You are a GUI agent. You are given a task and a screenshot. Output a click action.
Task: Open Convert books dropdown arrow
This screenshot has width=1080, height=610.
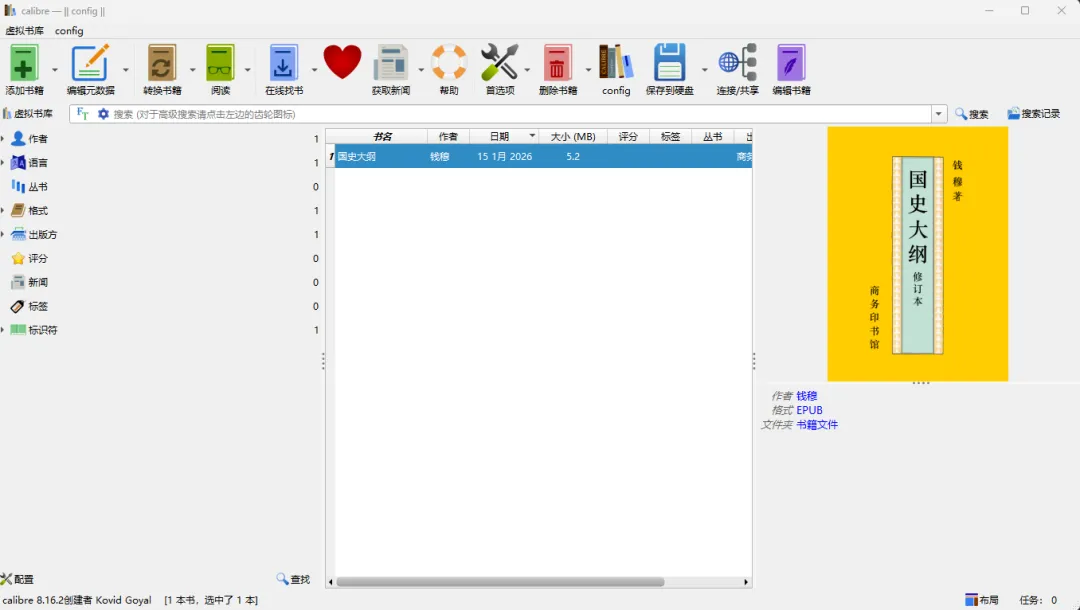(192, 70)
